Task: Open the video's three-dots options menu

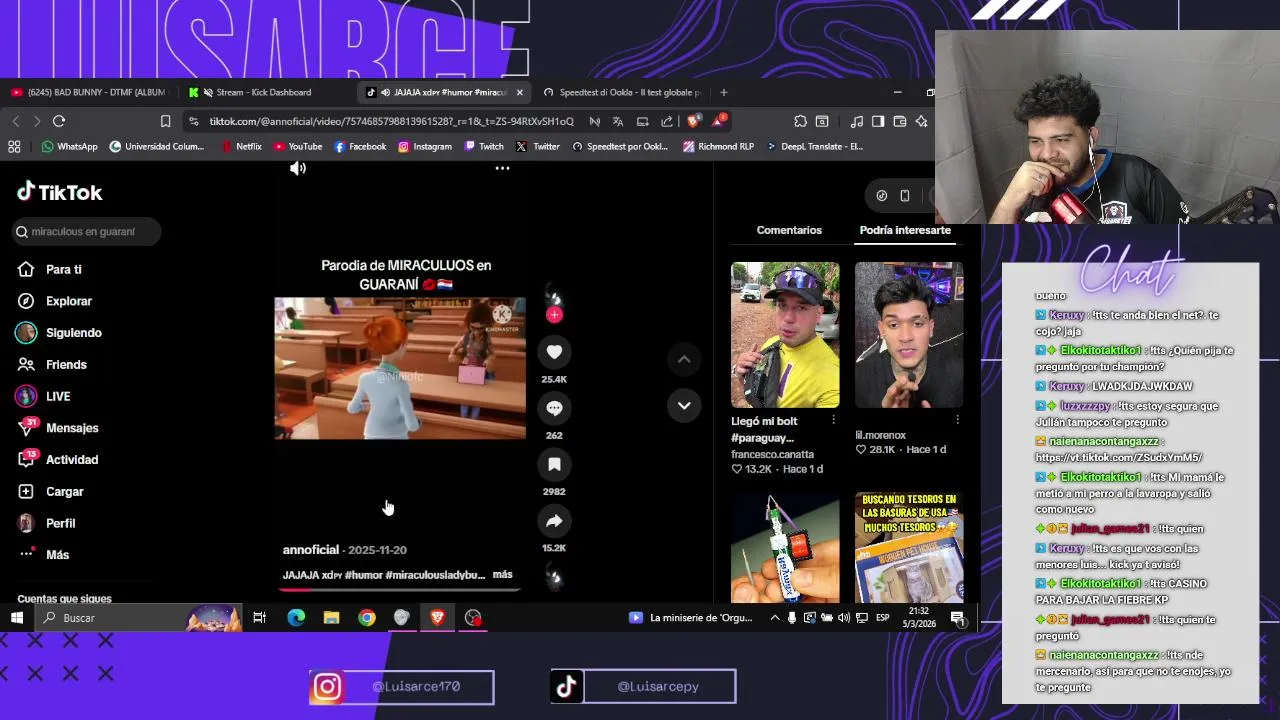Action: 502,168
